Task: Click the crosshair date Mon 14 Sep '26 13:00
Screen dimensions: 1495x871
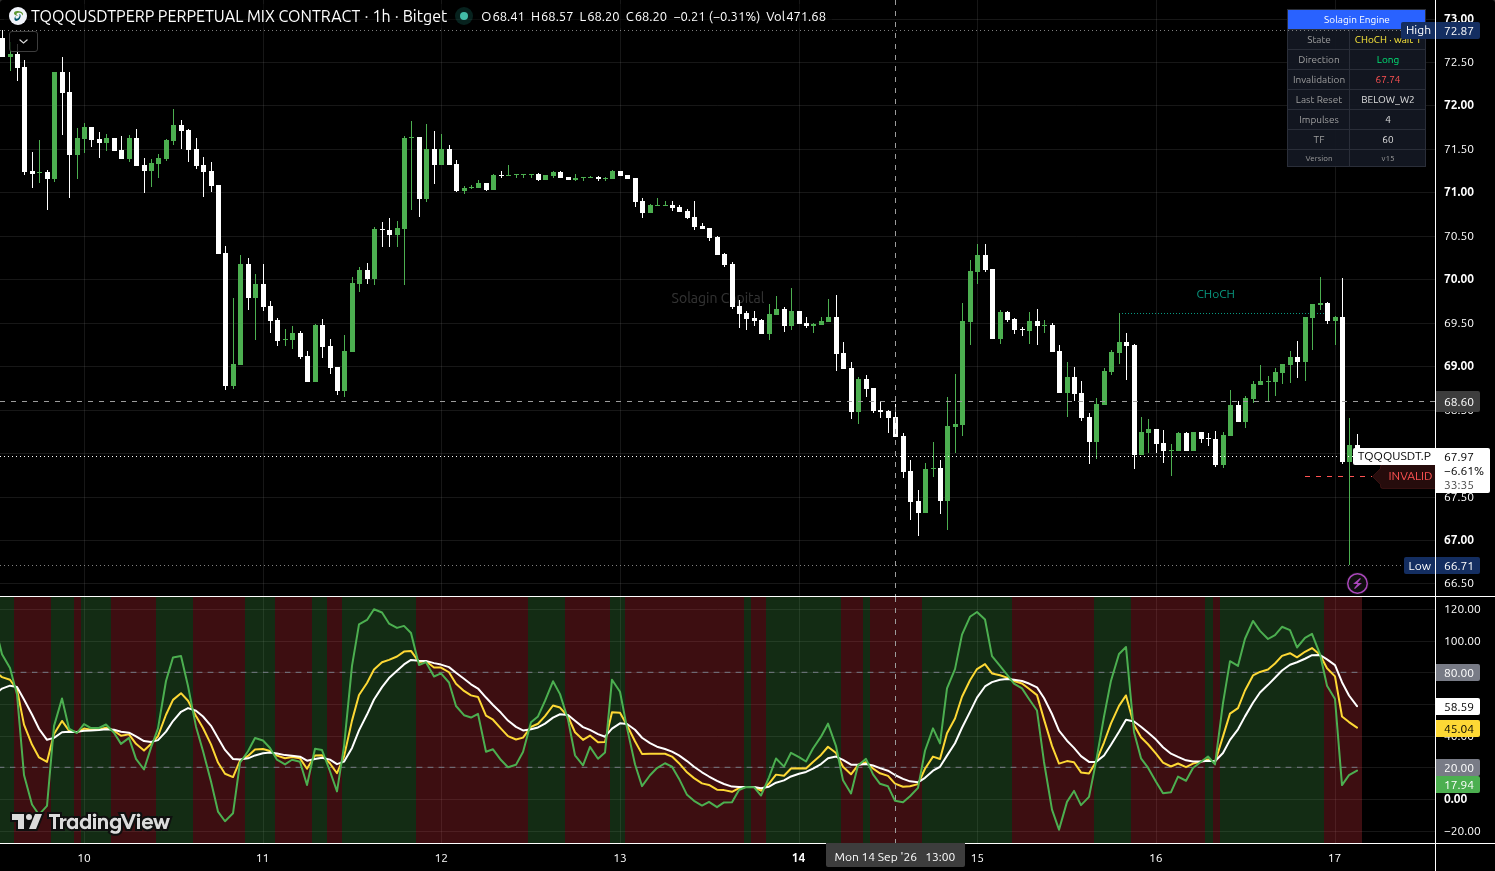Action: pyautogui.click(x=895, y=857)
